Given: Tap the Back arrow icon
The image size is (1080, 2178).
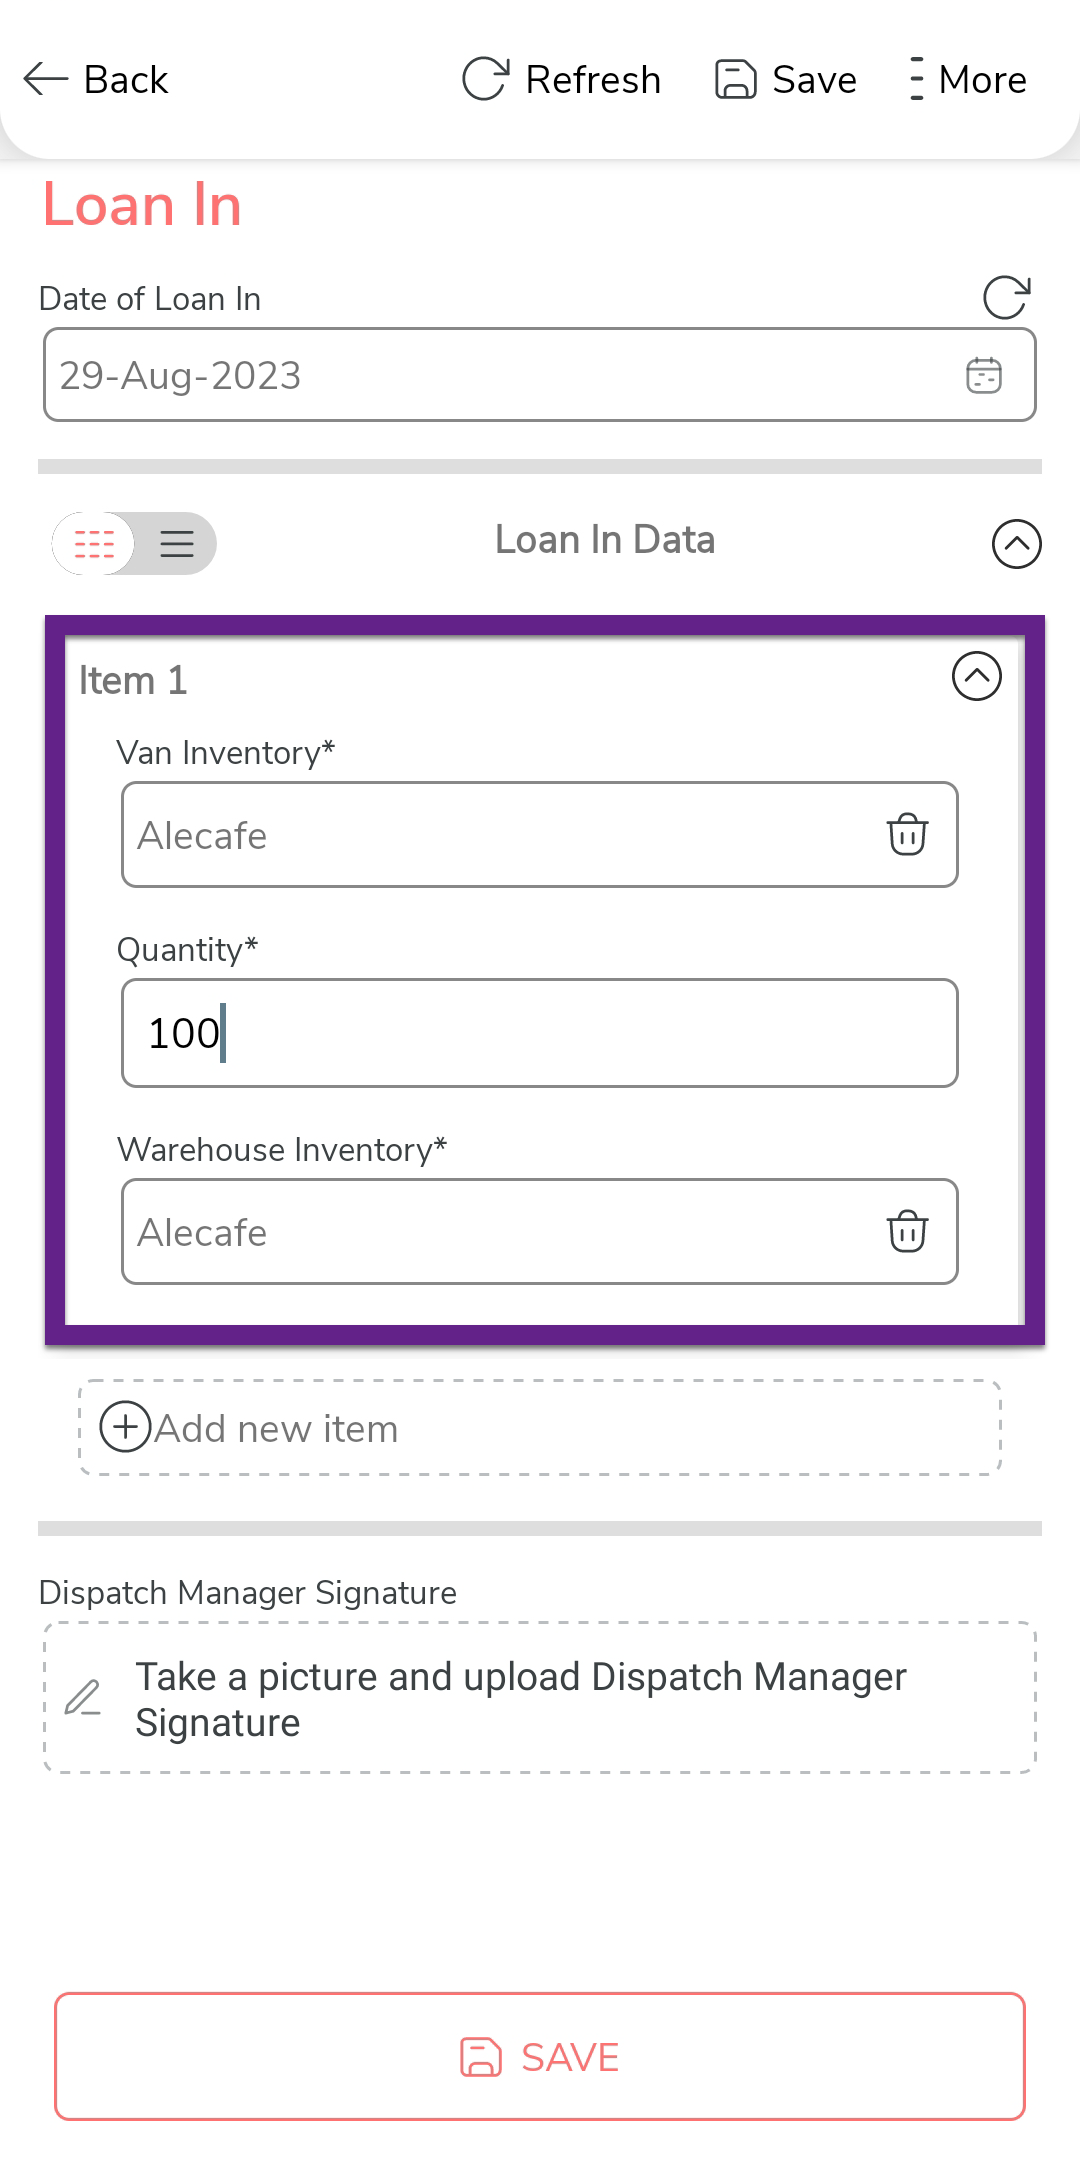Looking at the screenshot, I should (x=46, y=79).
